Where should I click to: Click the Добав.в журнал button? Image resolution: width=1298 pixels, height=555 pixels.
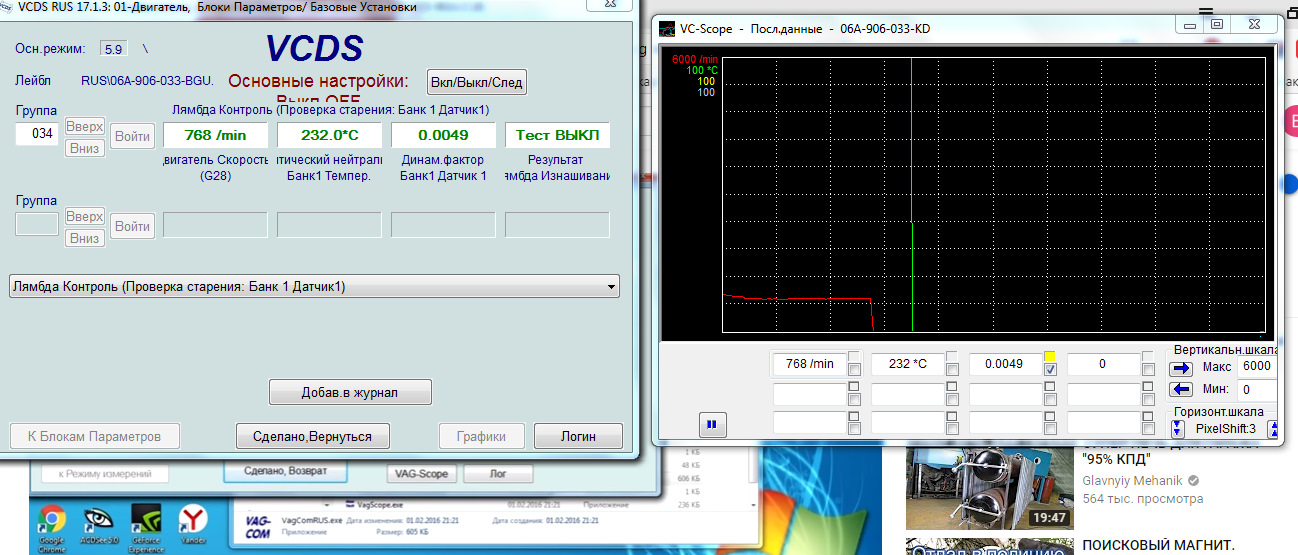[x=350, y=392]
